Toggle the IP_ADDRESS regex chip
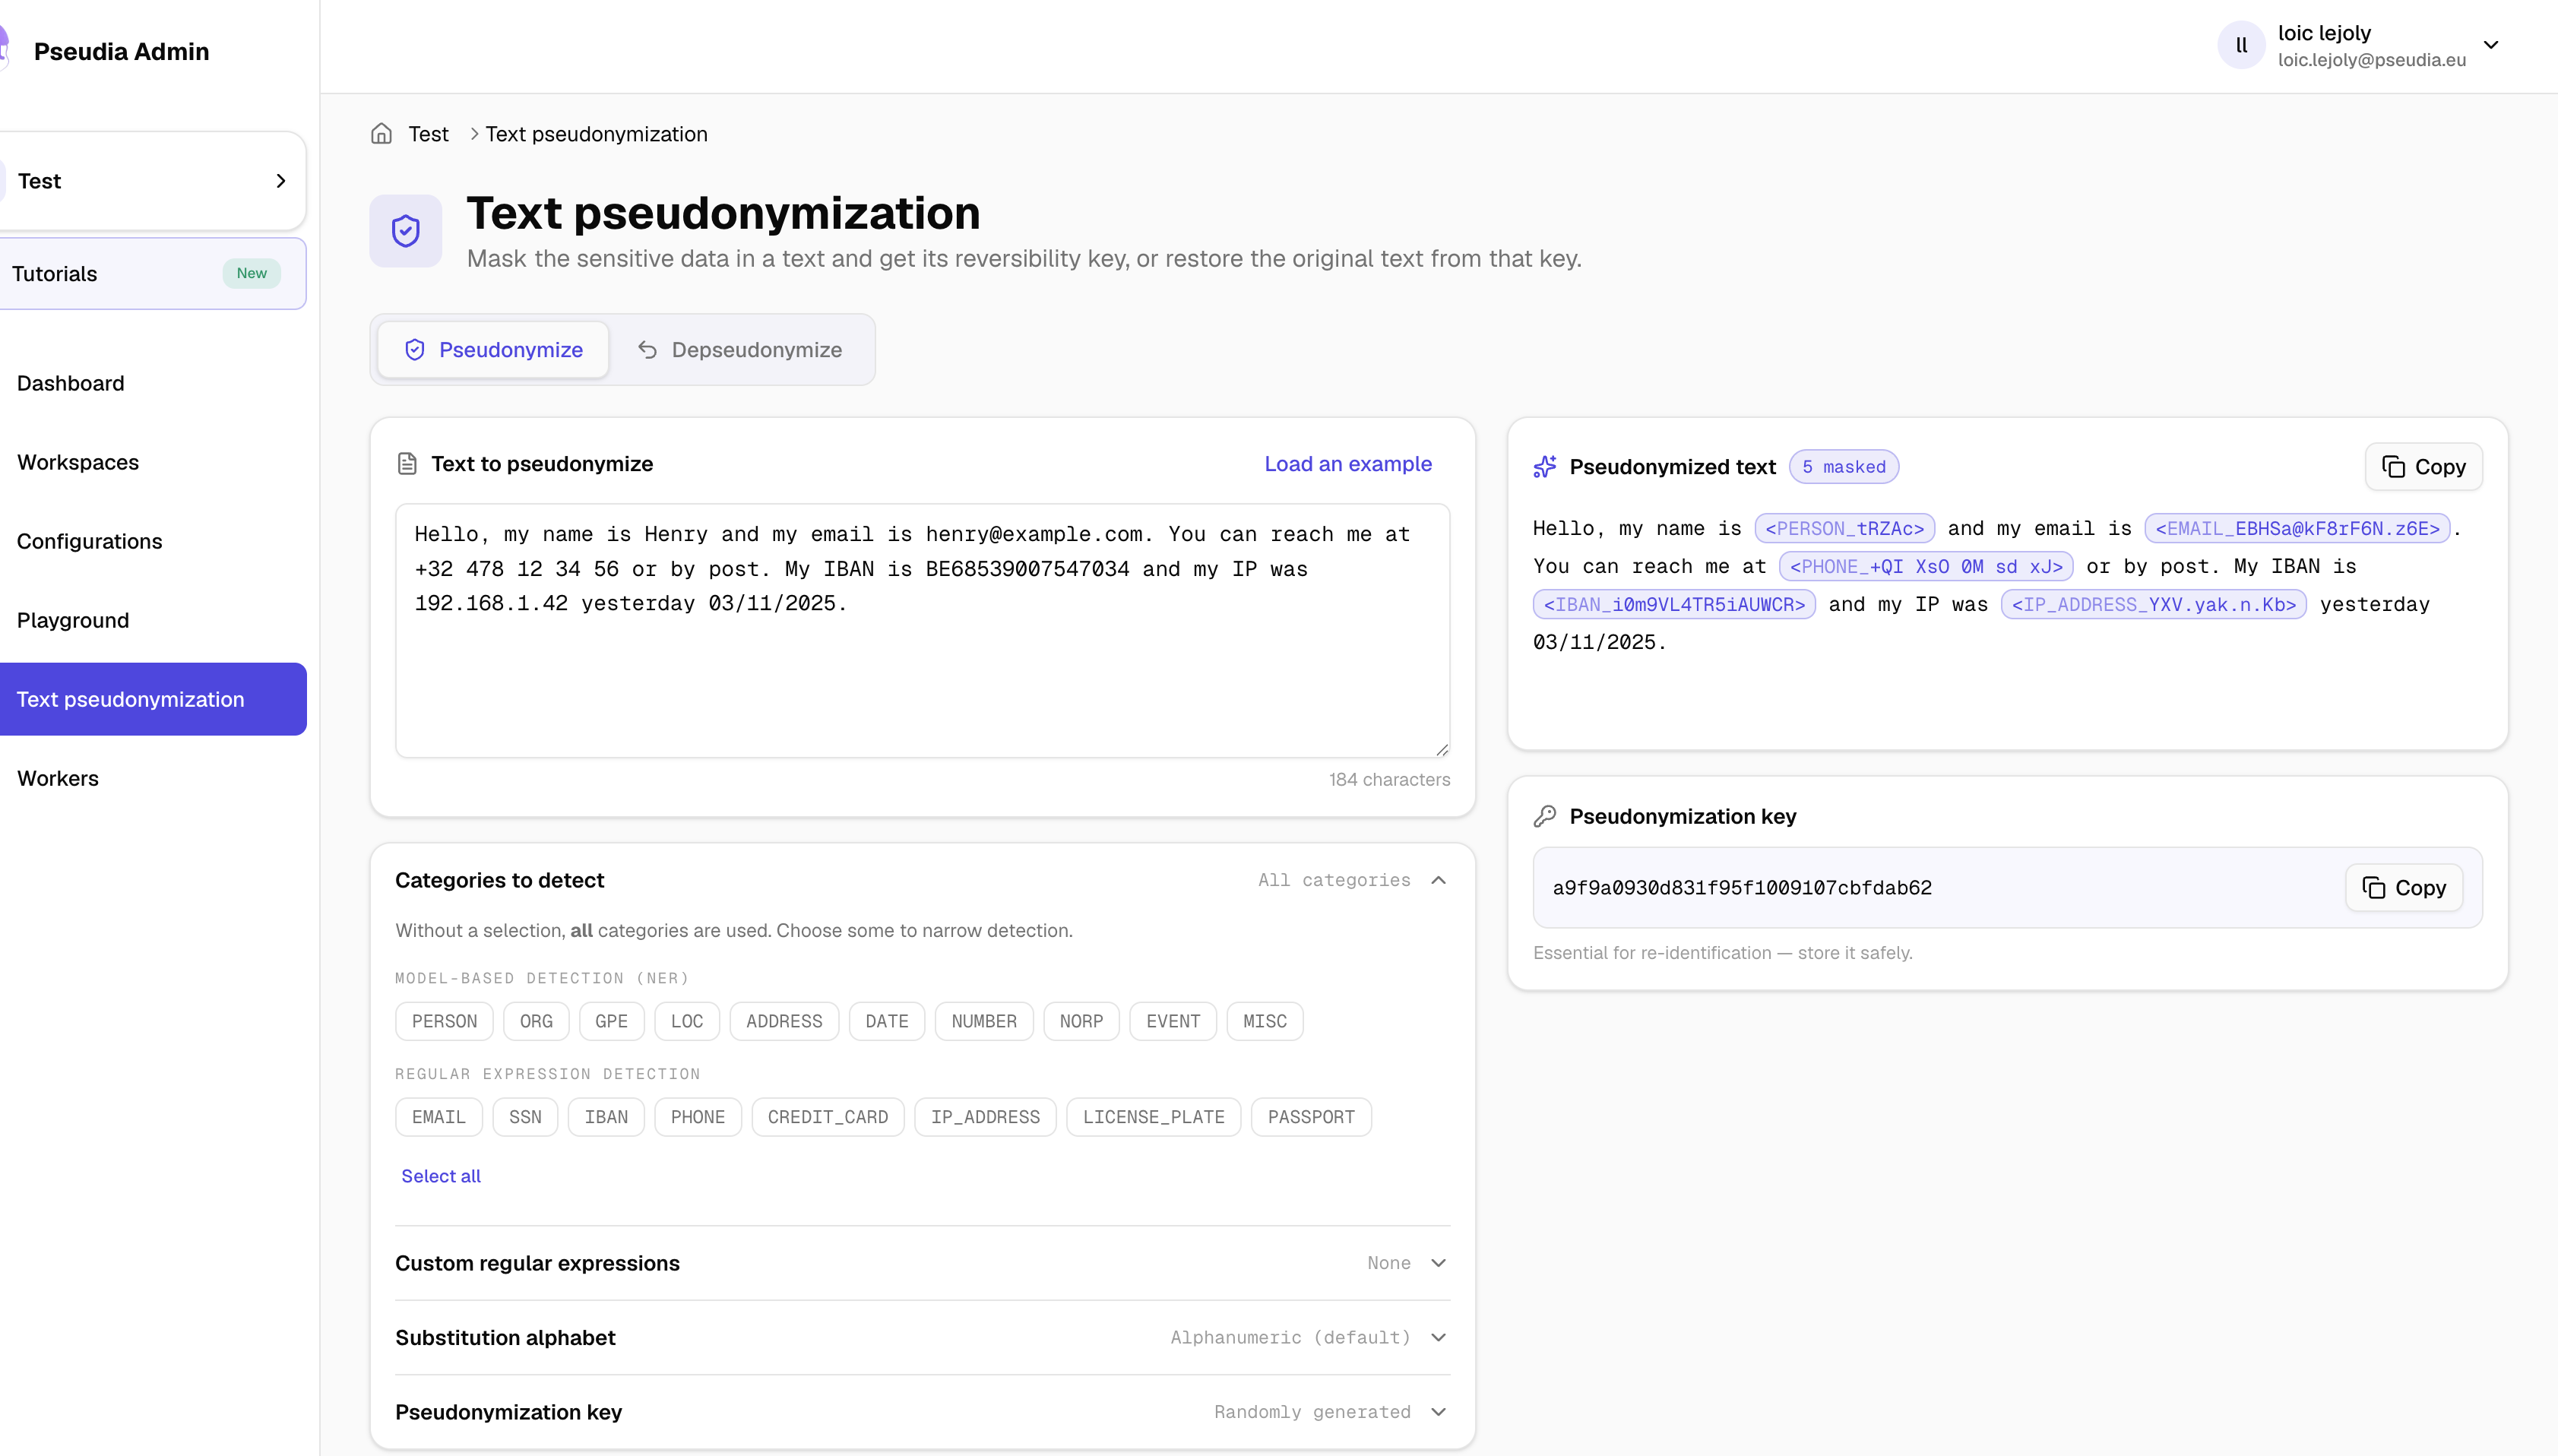The image size is (2558, 1456). point(985,1117)
